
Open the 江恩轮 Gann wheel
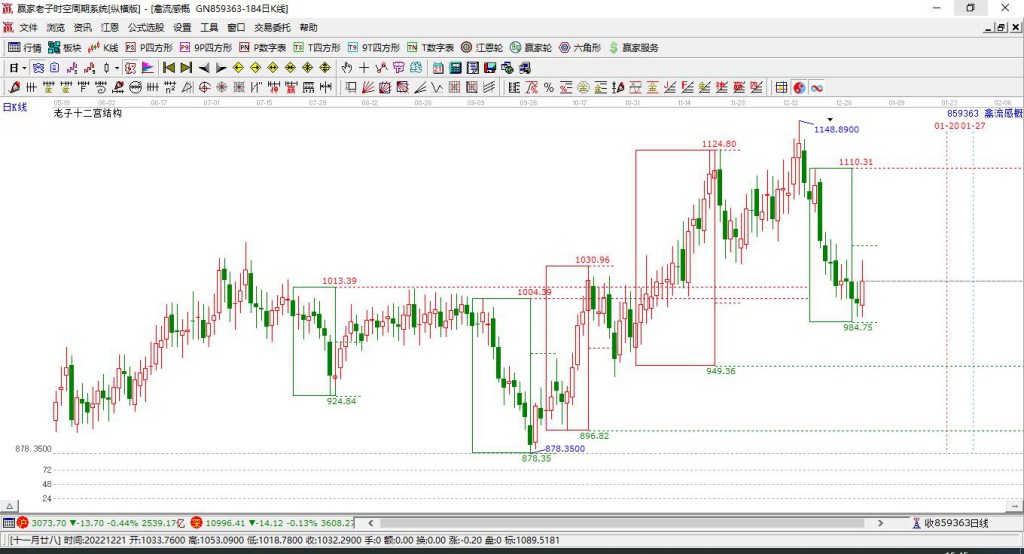point(482,47)
